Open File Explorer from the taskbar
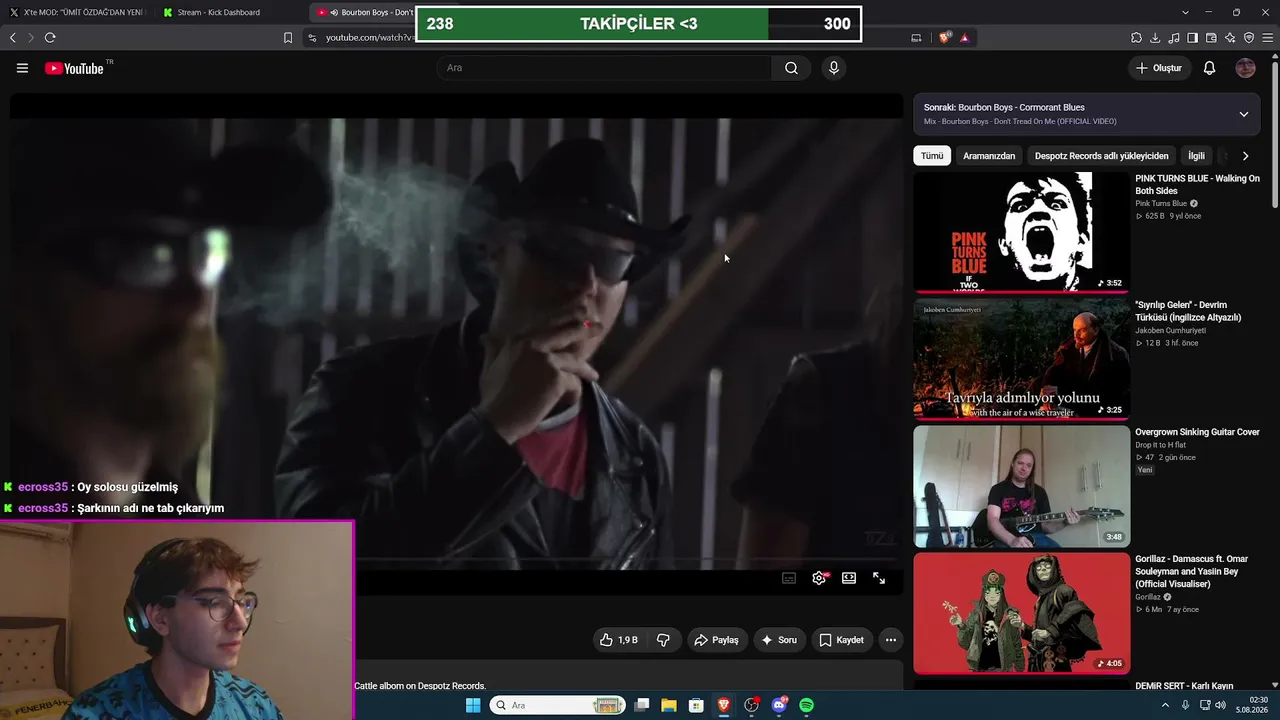The image size is (1280, 720). (669, 705)
